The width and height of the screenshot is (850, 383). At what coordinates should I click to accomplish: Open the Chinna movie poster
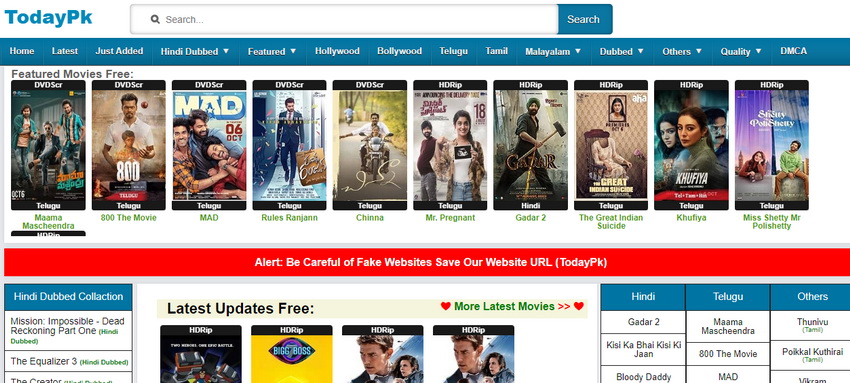tap(370, 145)
